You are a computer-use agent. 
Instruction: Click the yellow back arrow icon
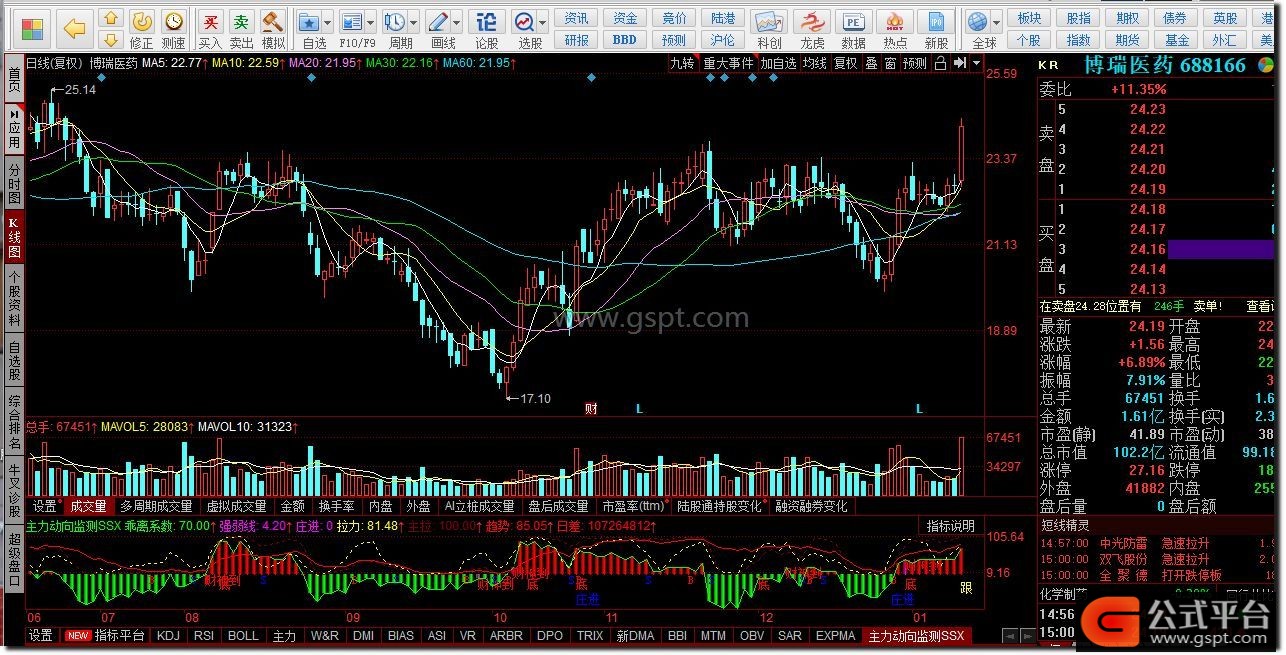coord(74,28)
